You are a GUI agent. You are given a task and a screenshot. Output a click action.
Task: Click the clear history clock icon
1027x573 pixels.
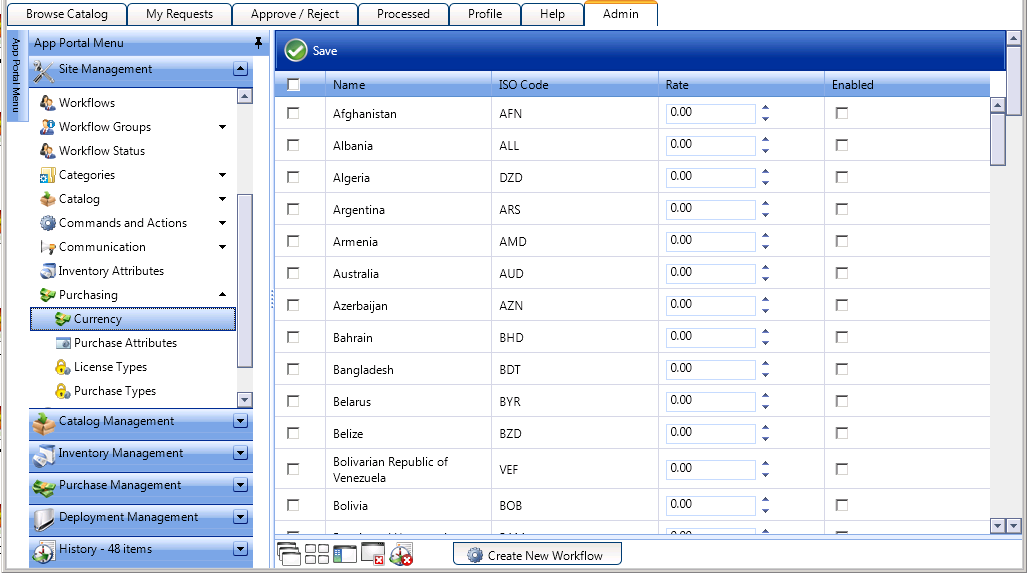pyautogui.click(x=401, y=554)
